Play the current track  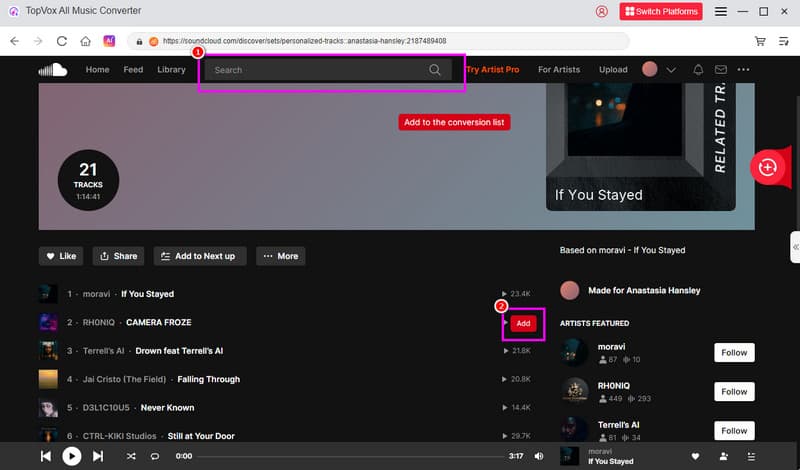pos(71,456)
